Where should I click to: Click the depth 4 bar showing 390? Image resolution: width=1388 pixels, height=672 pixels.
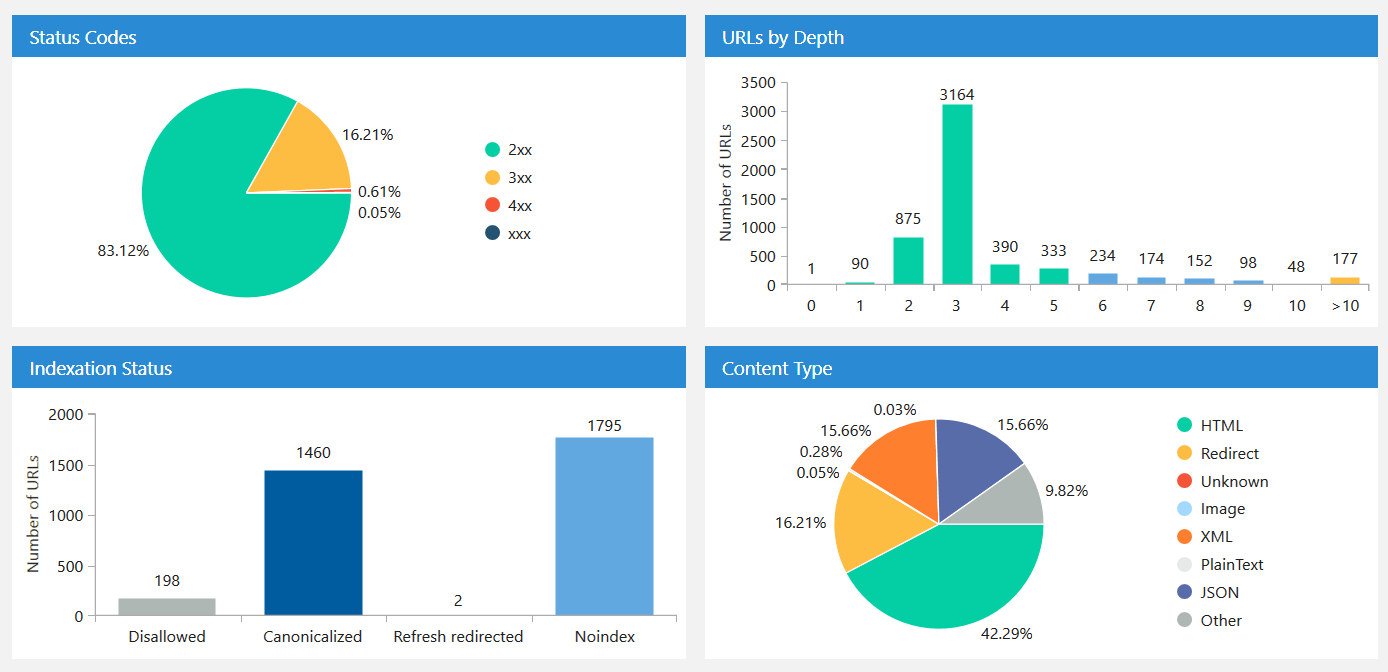1004,275
